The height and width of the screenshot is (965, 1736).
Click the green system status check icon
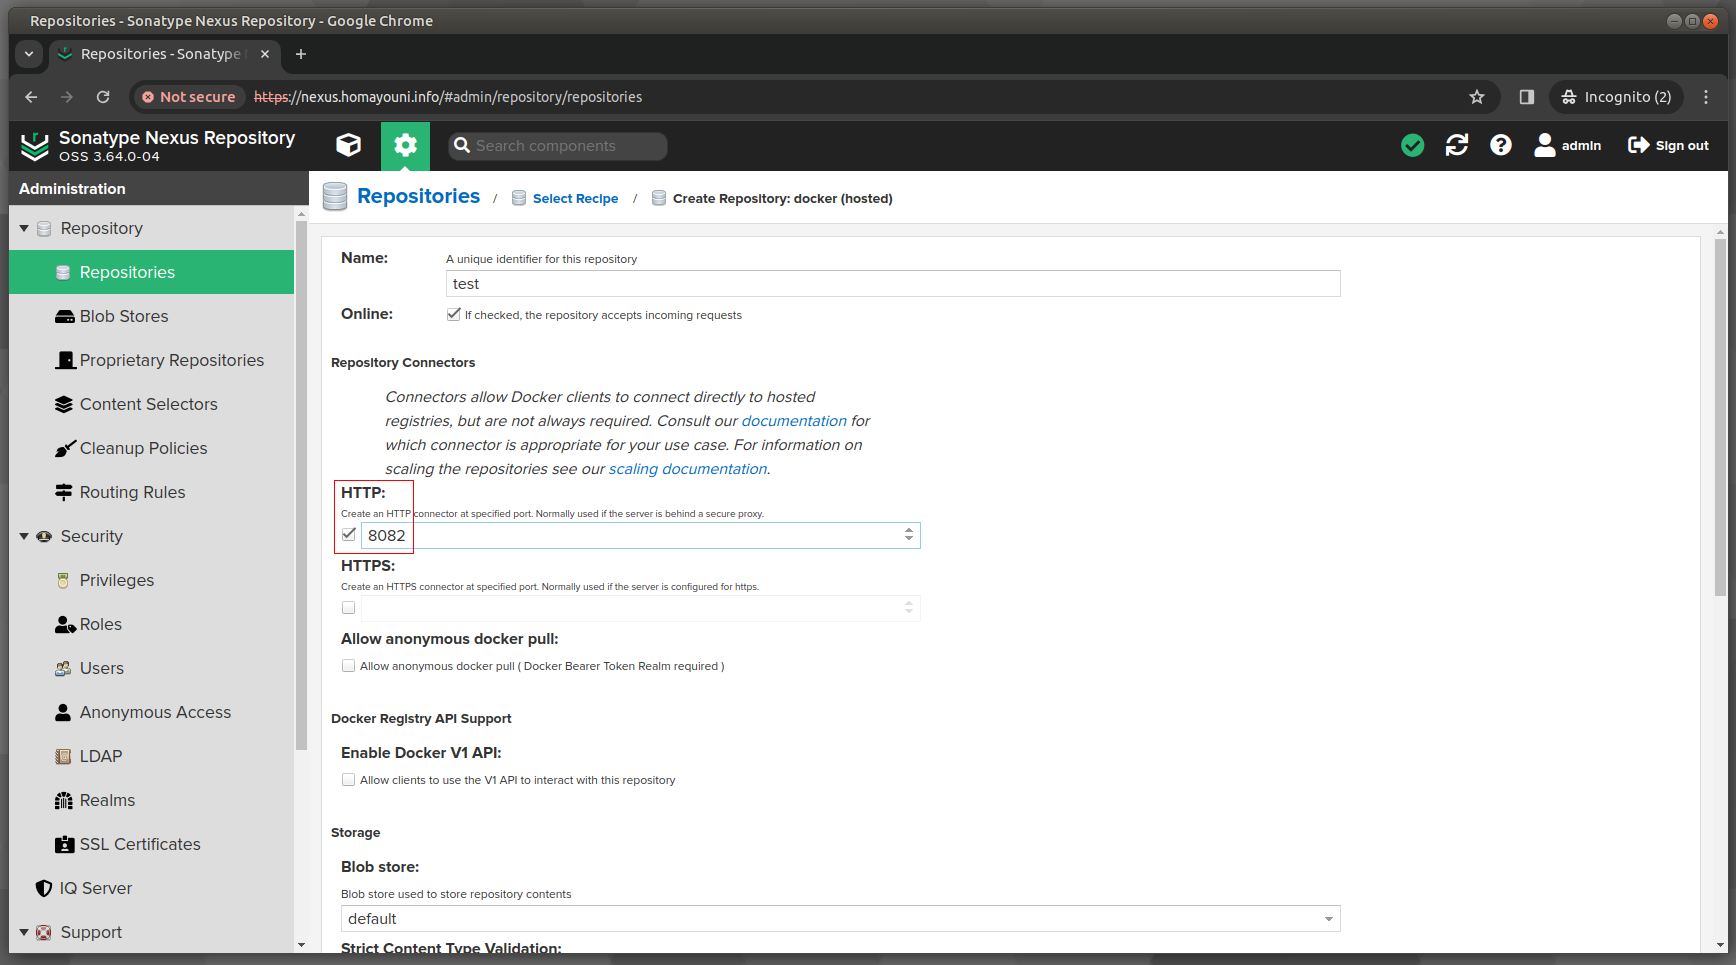coord(1412,146)
